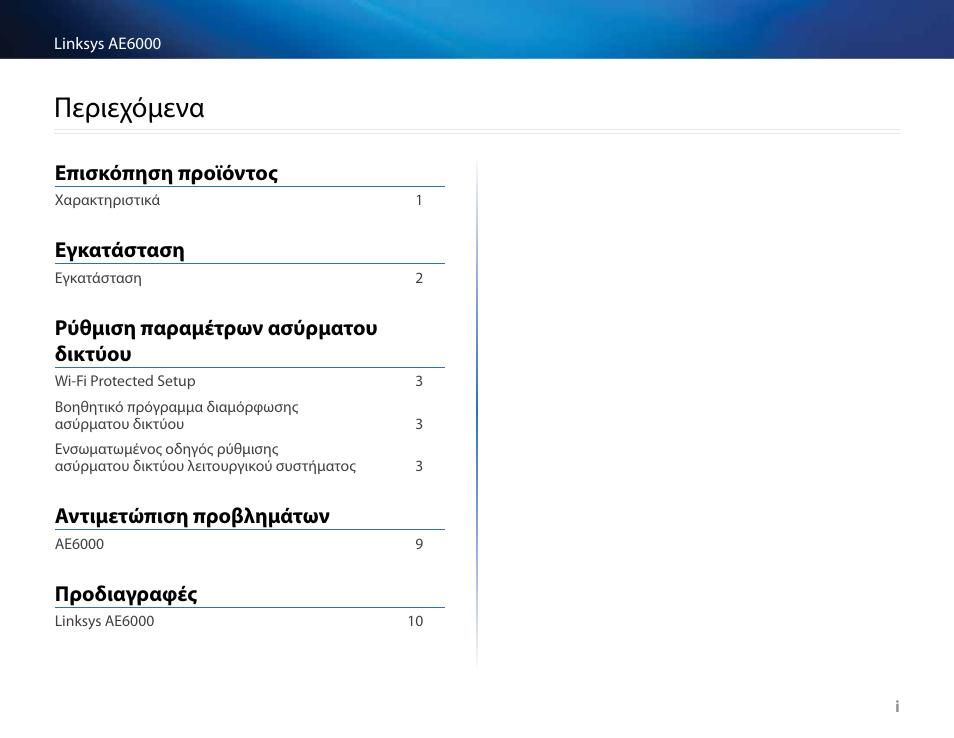
Task: Open the 'Linksys AE6000' entry under 'Προδιαγραφές'
Action: (x=104, y=621)
